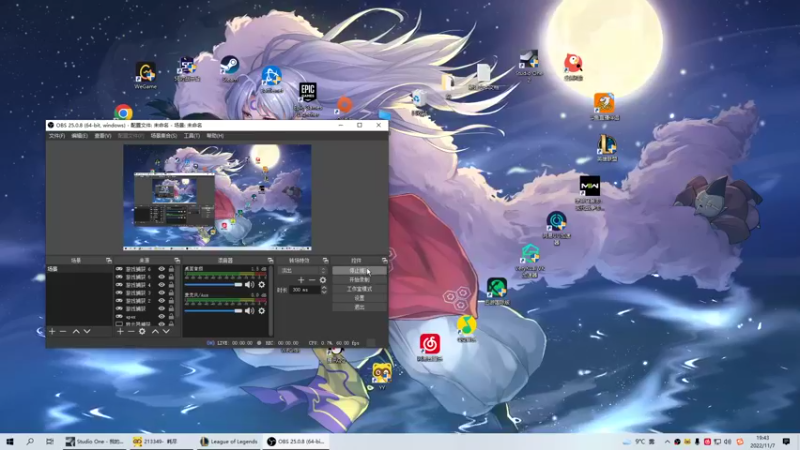Open the 查看(V) menu
This screenshot has width=800, height=450.
click(103, 136)
